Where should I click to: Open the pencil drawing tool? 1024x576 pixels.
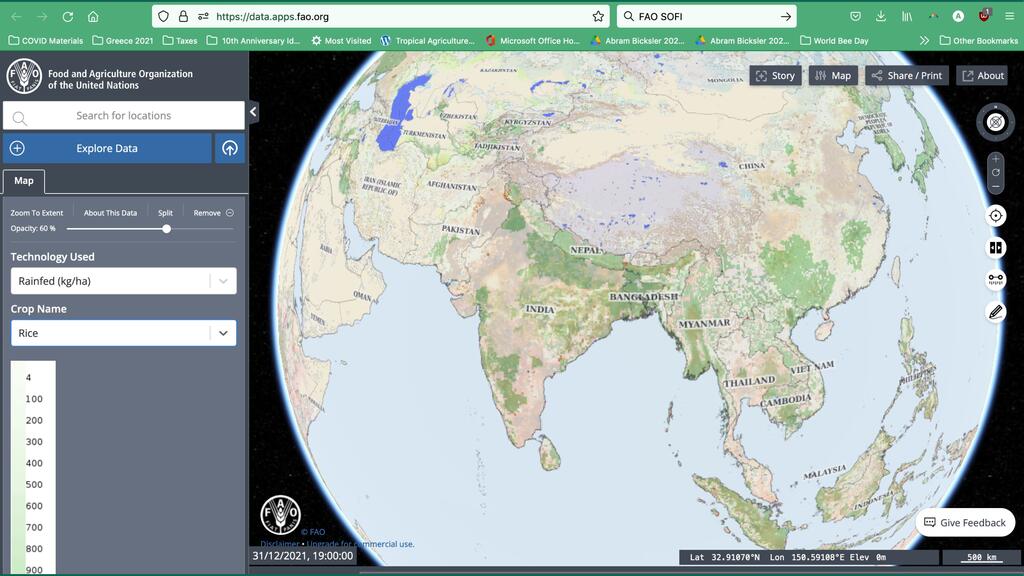tap(995, 312)
